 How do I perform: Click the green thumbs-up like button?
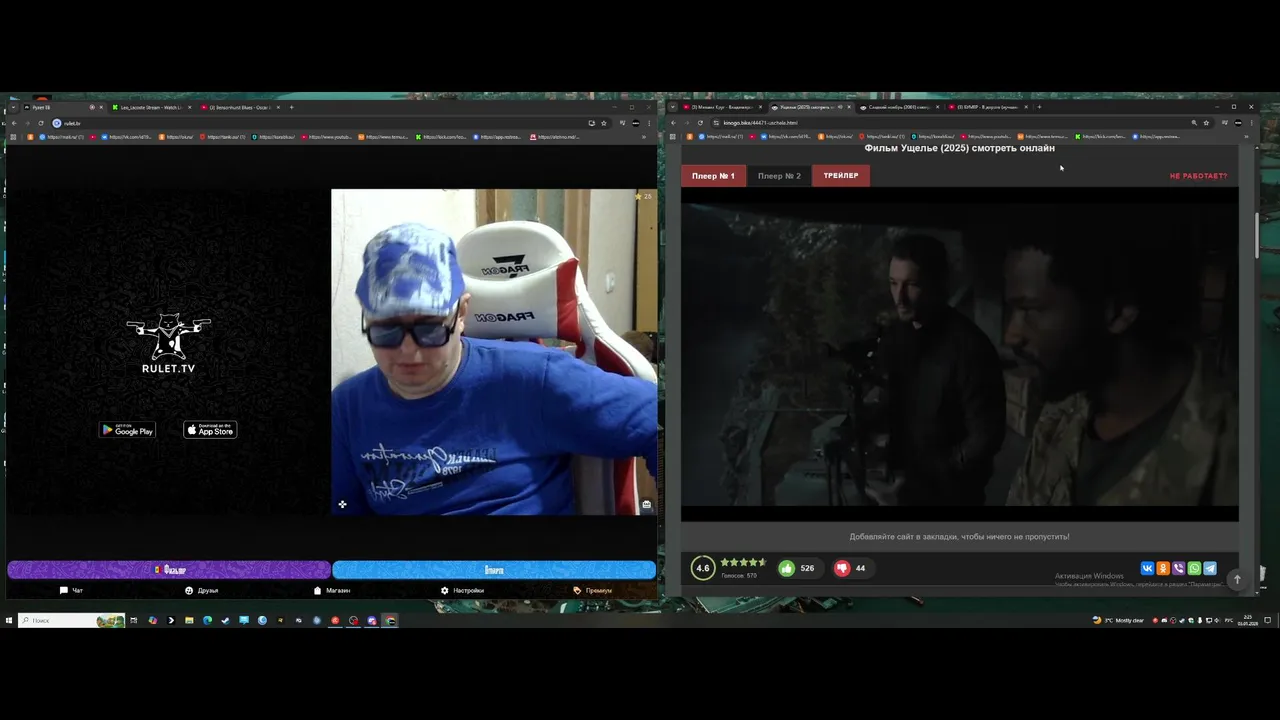coord(787,568)
